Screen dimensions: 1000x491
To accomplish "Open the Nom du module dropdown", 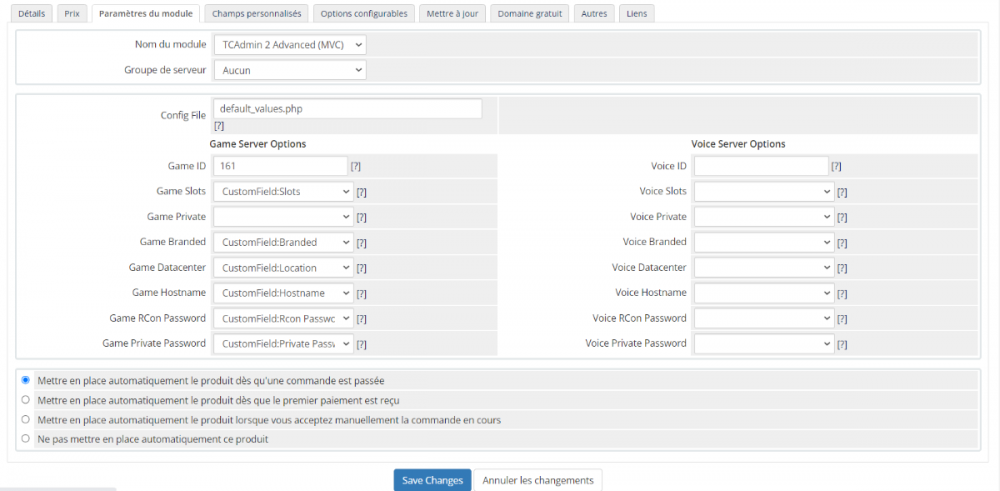I will coord(289,45).
